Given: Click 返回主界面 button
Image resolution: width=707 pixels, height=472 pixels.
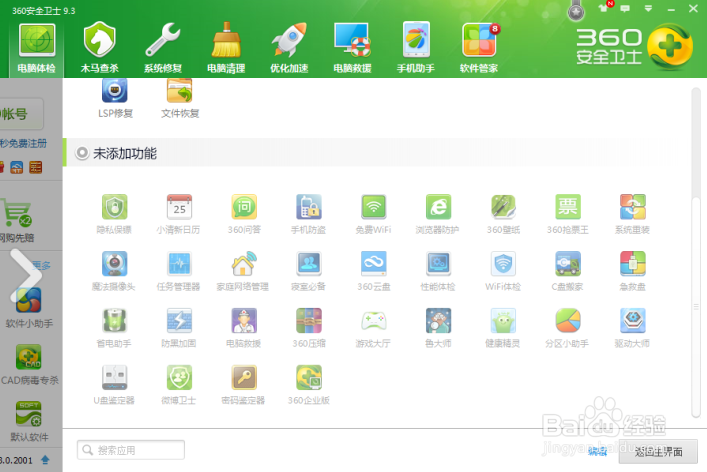Looking at the screenshot, I should (x=658, y=451).
